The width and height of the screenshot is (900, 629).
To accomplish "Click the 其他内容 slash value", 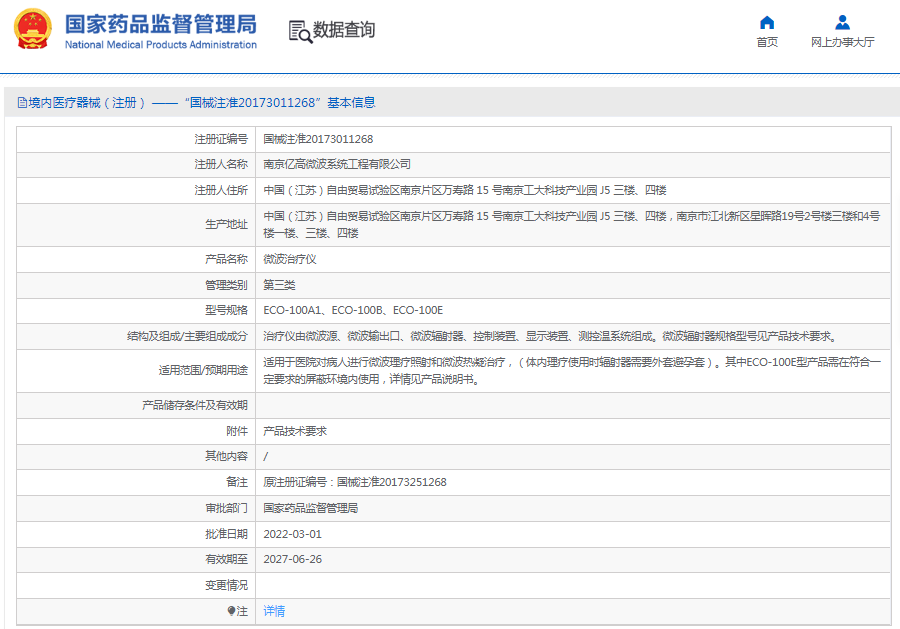I will tap(265, 456).
